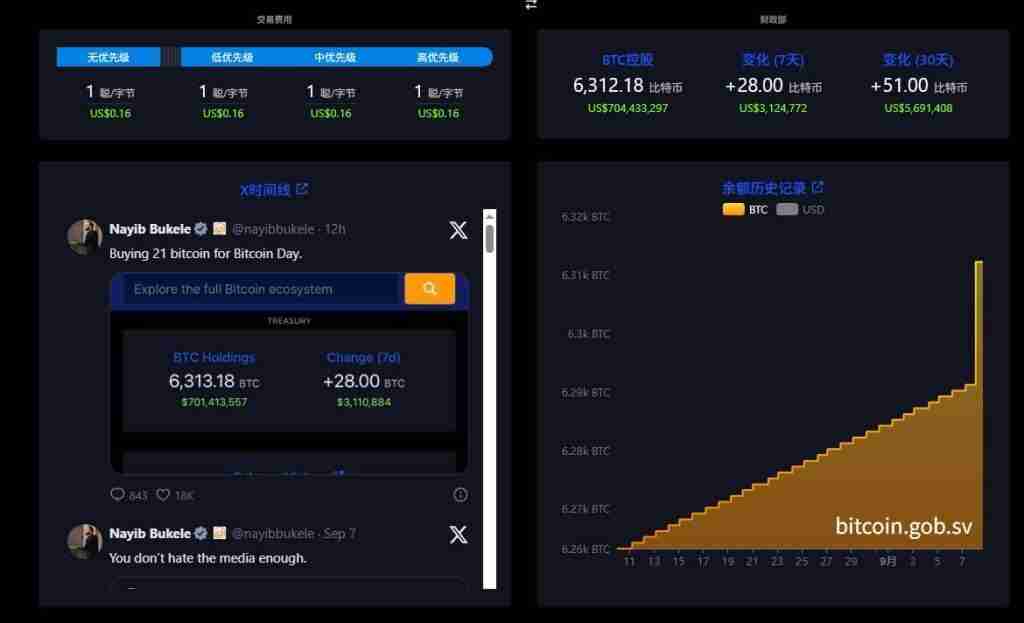Select the 低优先级 fee segment
The height and width of the screenshot is (623, 1024).
point(232,57)
